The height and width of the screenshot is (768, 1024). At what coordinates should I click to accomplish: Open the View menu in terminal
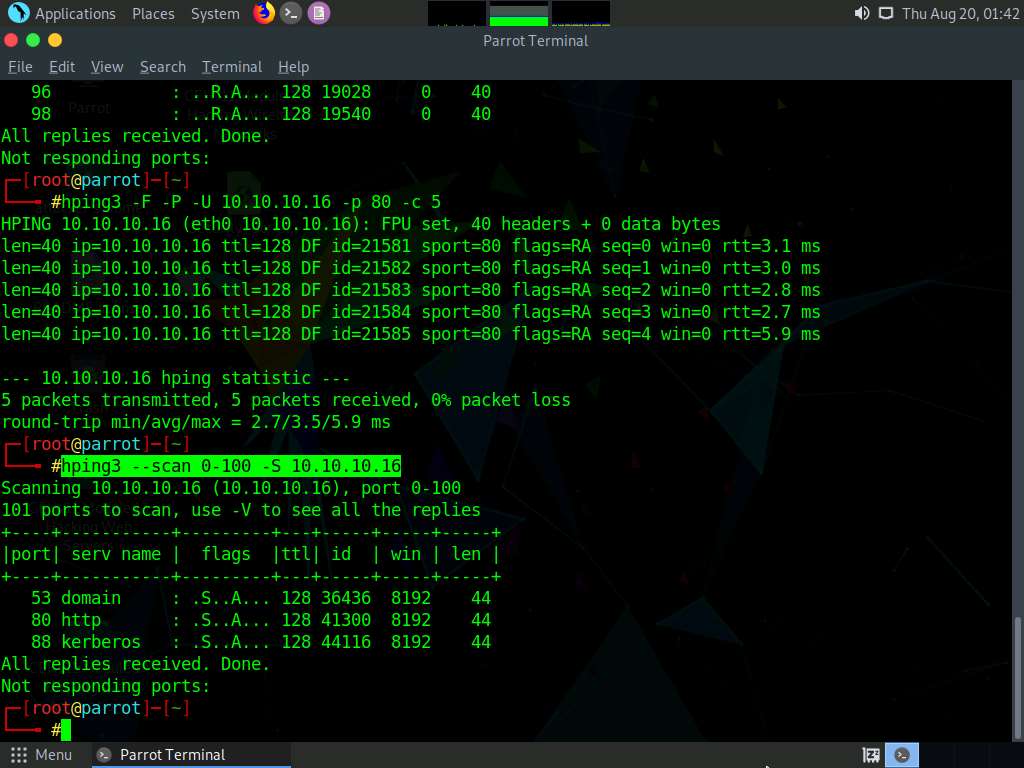tap(107, 67)
